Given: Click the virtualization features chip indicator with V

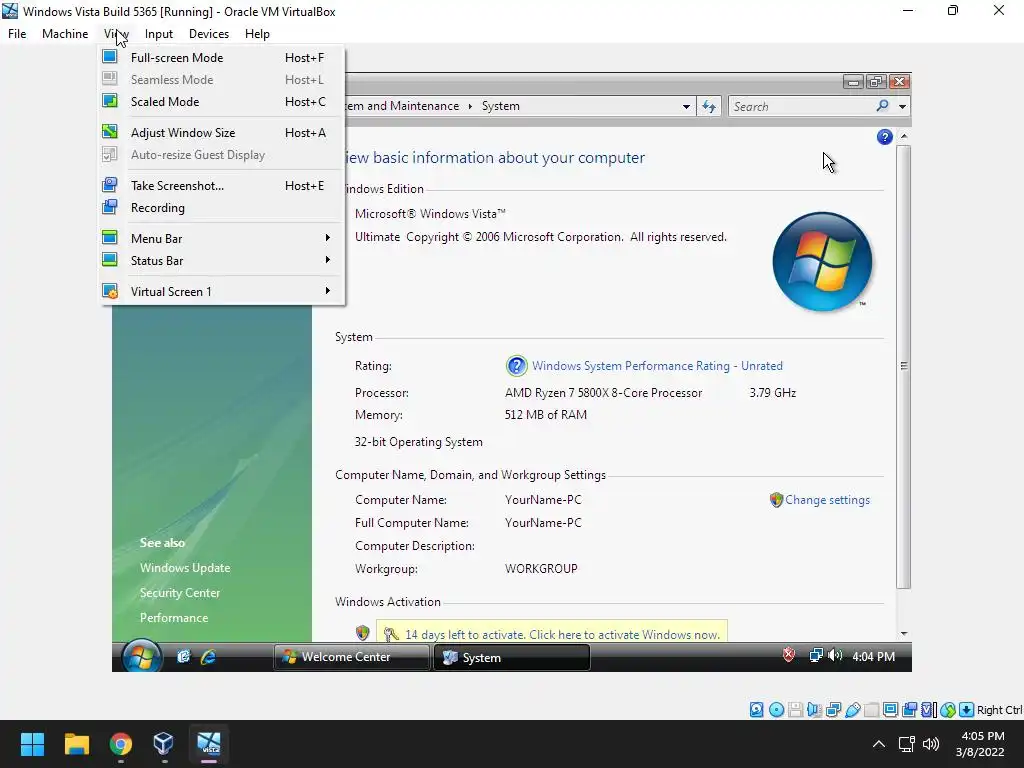Looking at the screenshot, I should pyautogui.click(x=929, y=710).
